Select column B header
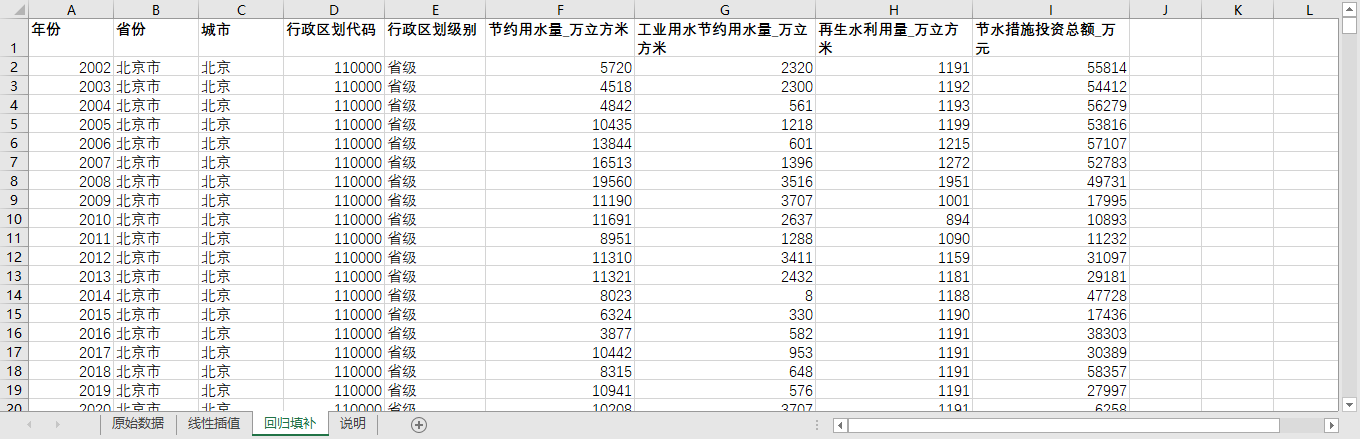Image resolution: width=1360 pixels, height=439 pixels. 156,9
